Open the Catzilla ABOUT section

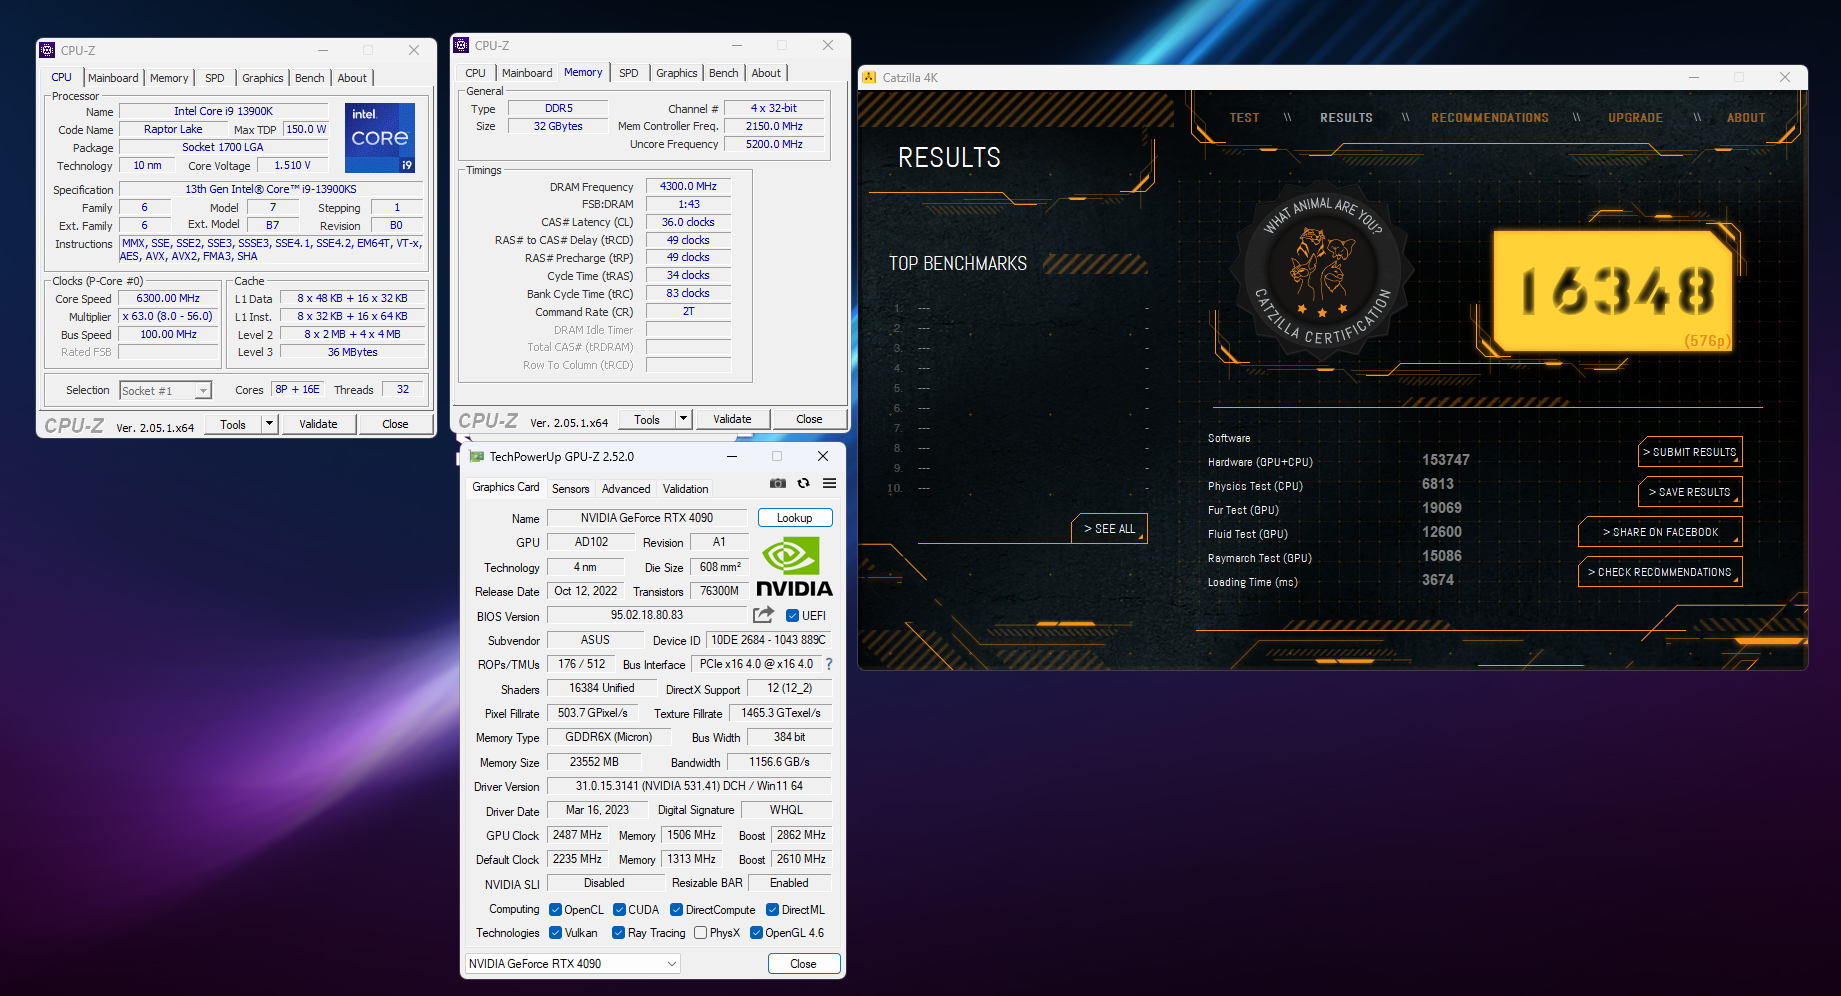point(1746,118)
